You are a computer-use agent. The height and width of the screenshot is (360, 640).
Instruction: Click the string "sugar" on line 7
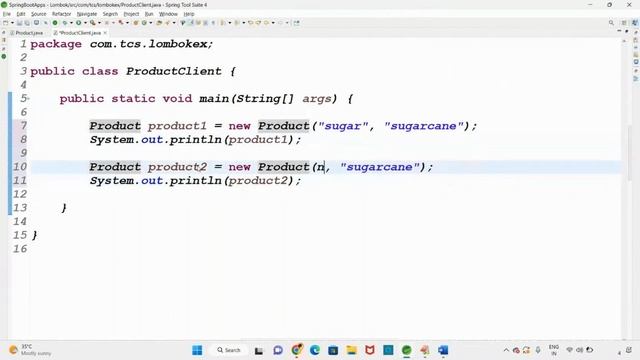(343, 126)
